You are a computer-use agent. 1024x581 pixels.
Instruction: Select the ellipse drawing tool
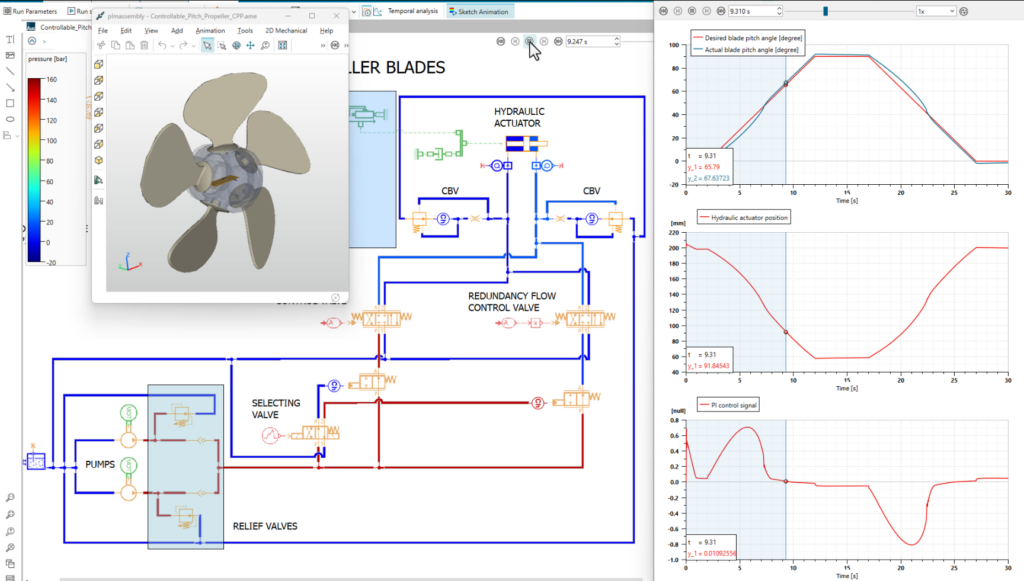pos(10,119)
